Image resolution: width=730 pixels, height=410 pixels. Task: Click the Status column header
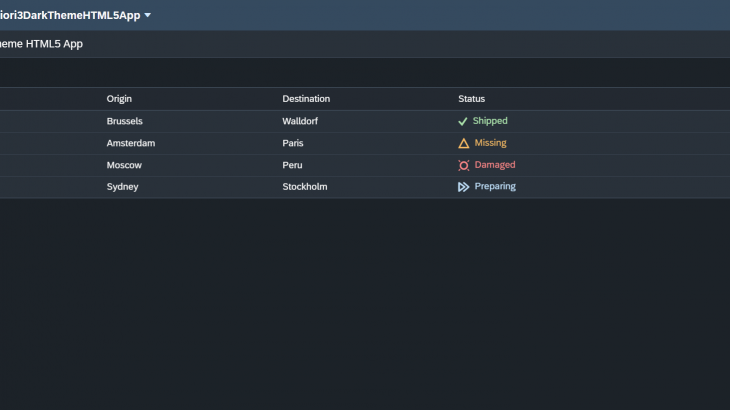pos(471,99)
